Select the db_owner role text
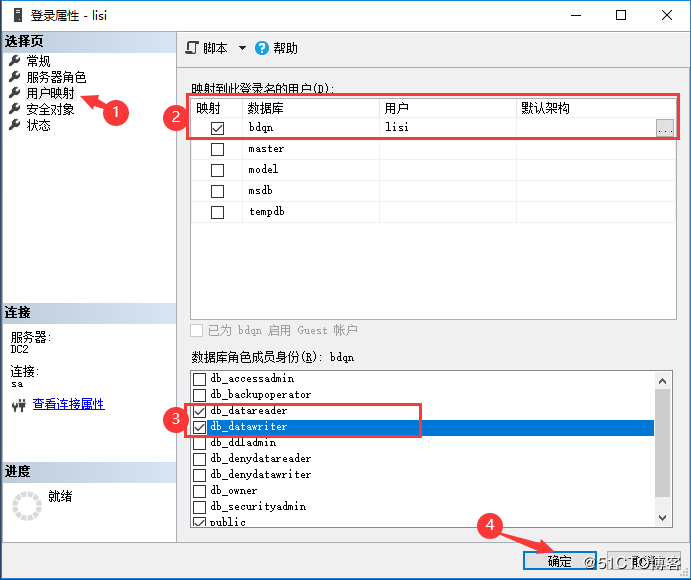Screen dimensions: 691x580 (234, 491)
